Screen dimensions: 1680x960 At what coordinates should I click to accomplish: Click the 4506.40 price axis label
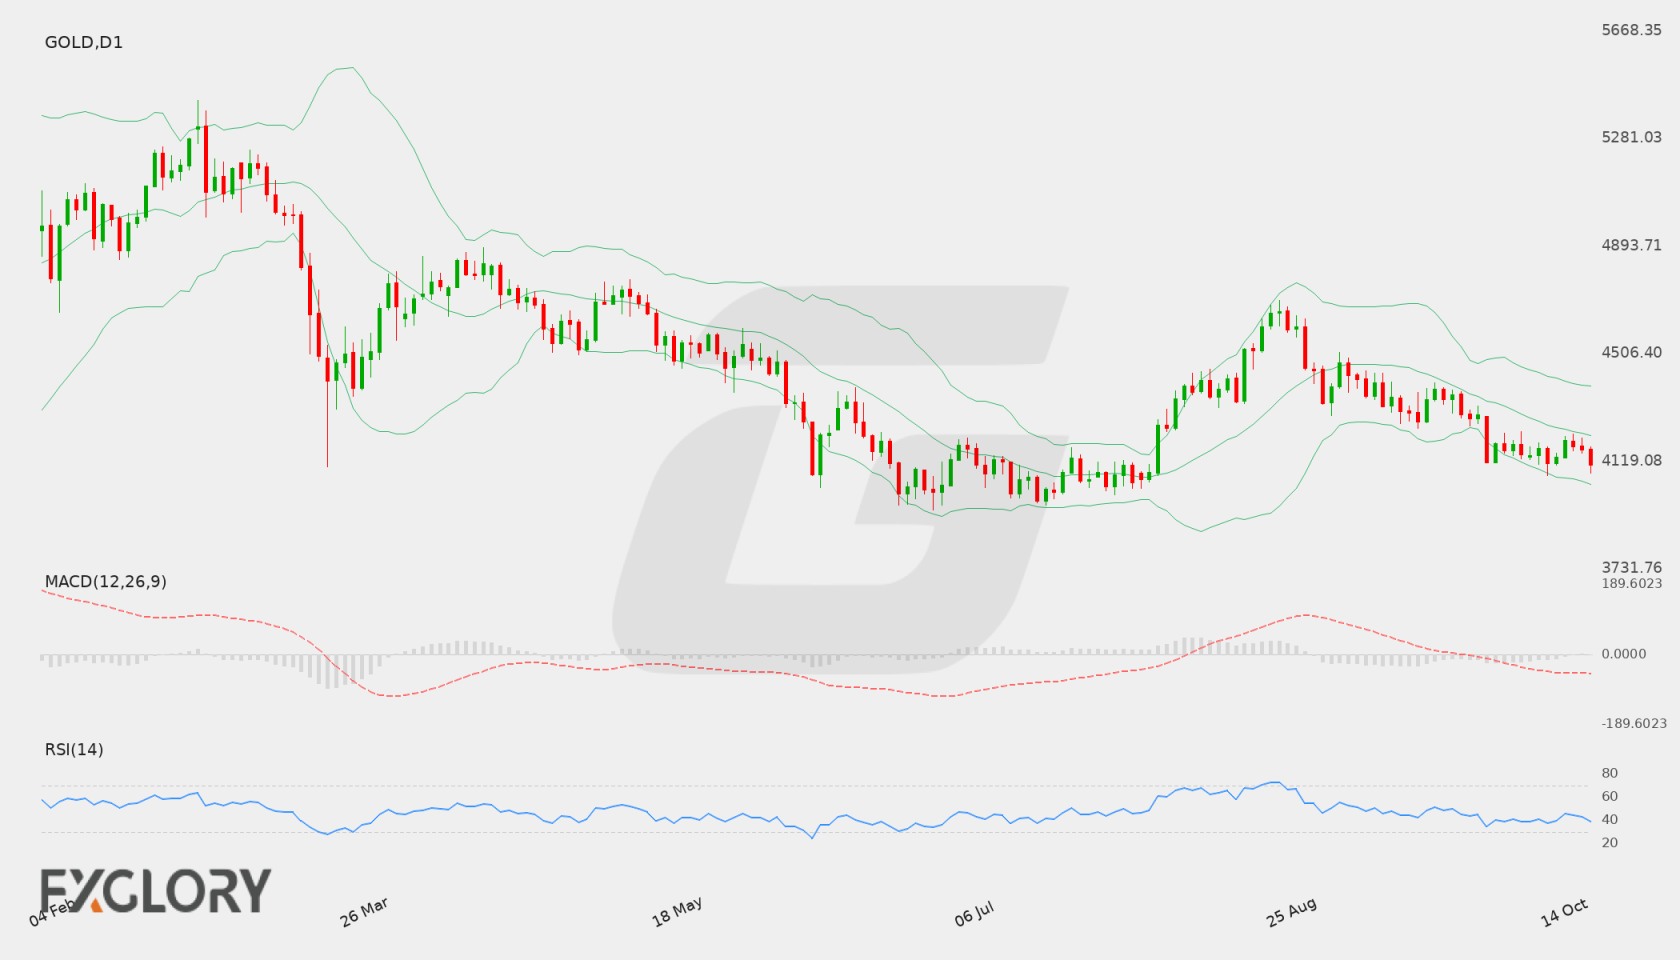[1632, 352]
